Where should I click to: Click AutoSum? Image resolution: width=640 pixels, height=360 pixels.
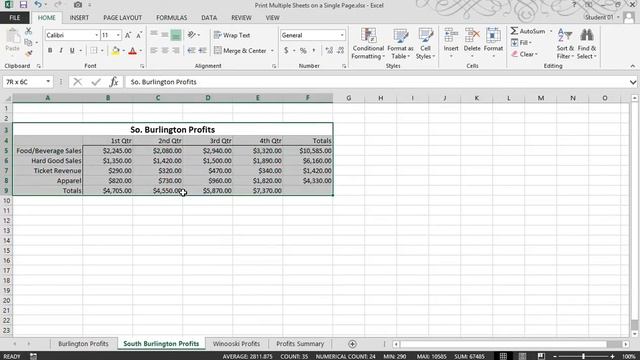pyautogui.click(x=528, y=31)
